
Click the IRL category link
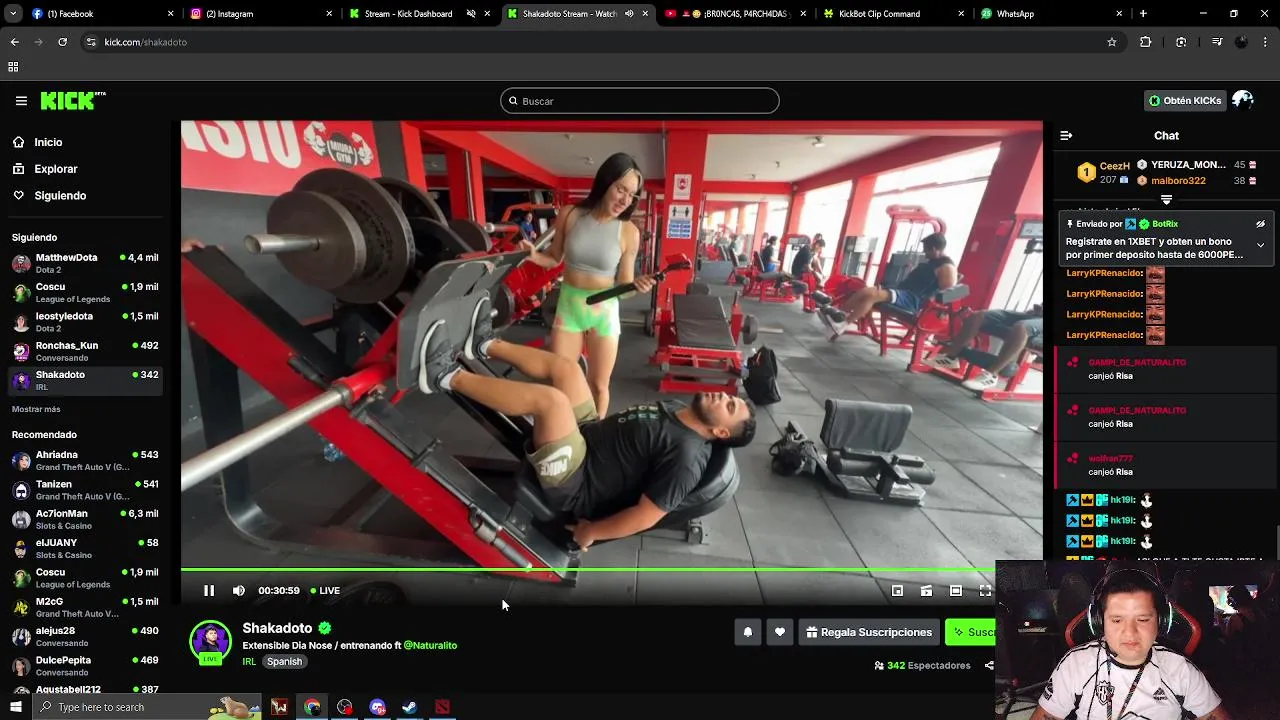coord(249,662)
